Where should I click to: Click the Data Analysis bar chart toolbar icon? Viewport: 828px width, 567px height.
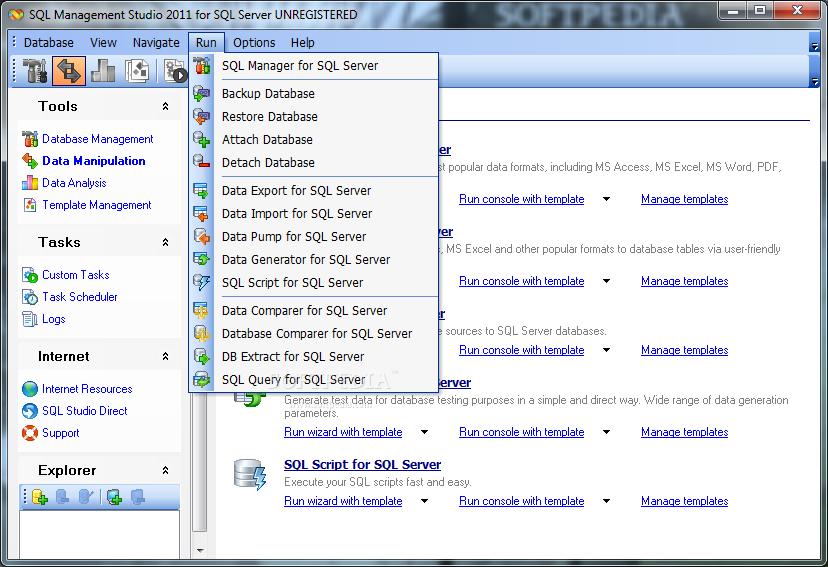103,71
